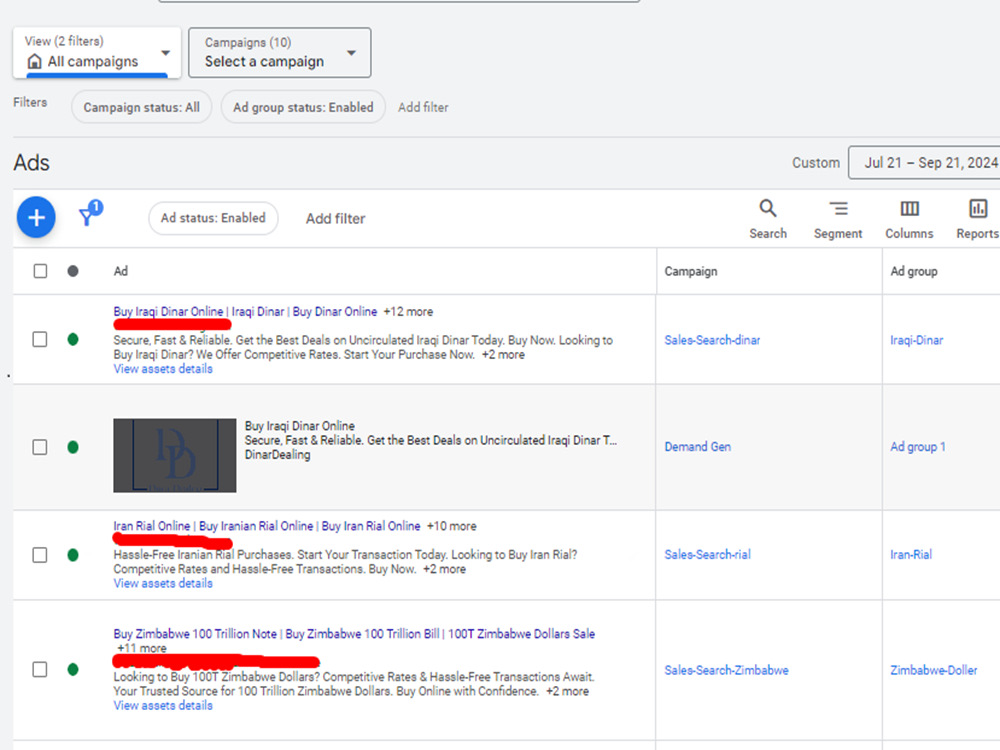
Task: Open View assets details for Iraqi Dinar ad
Action: pos(163,369)
